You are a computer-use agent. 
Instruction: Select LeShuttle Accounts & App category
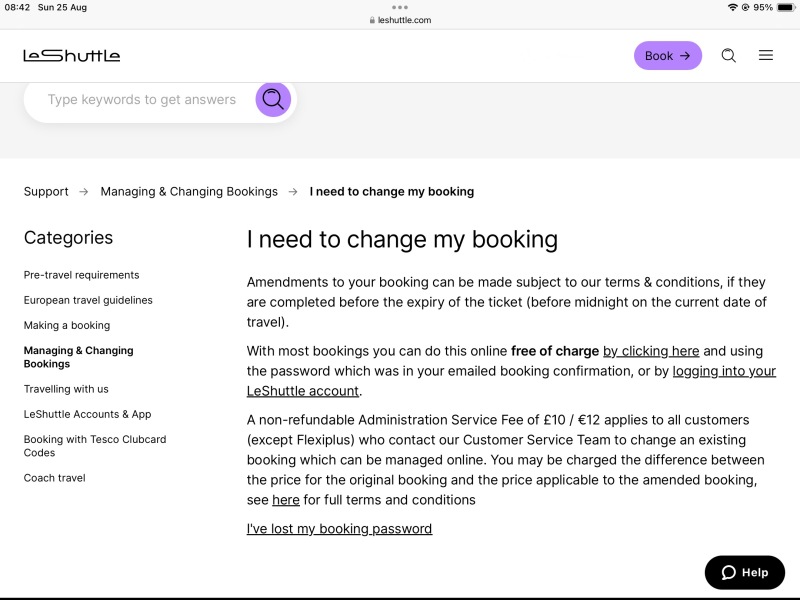[x=87, y=414]
